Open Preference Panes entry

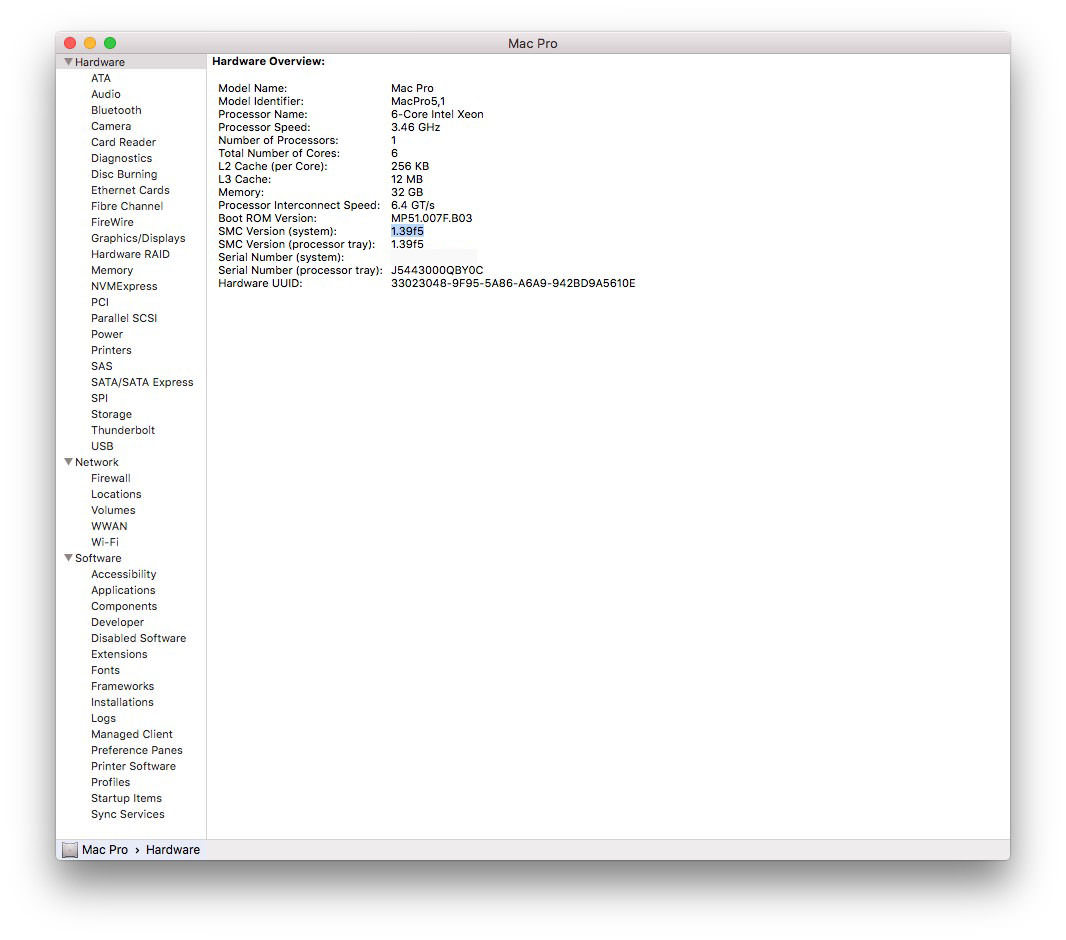pyautogui.click(x=137, y=750)
